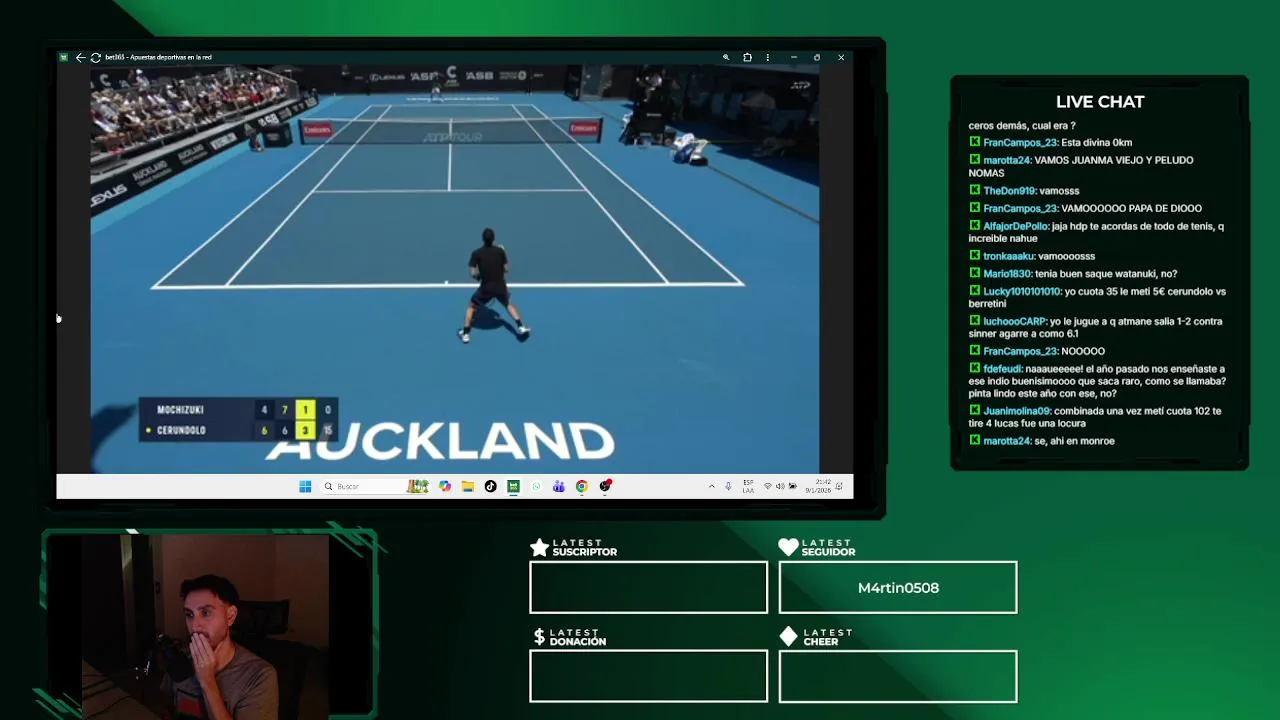Click the search highlight image in taskbar search

point(418,486)
